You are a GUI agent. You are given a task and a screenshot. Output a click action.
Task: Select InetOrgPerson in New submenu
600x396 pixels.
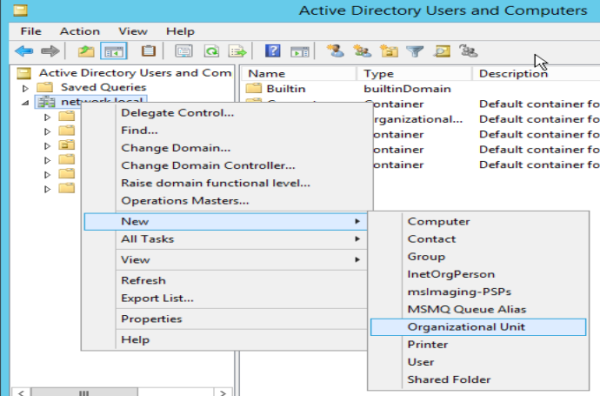478,274
